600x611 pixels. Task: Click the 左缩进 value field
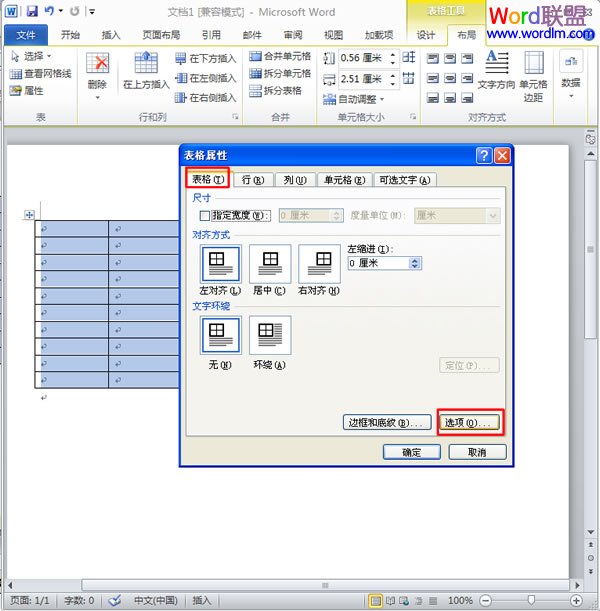pyautogui.click(x=378, y=263)
